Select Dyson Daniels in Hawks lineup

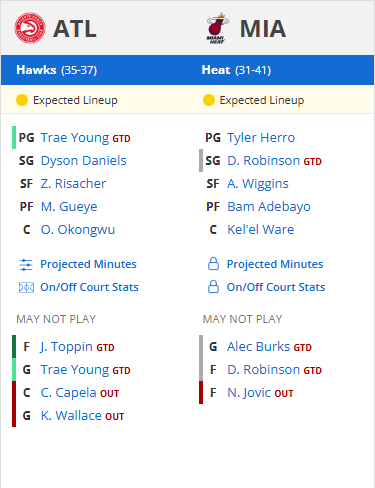(x=84, y=161)
